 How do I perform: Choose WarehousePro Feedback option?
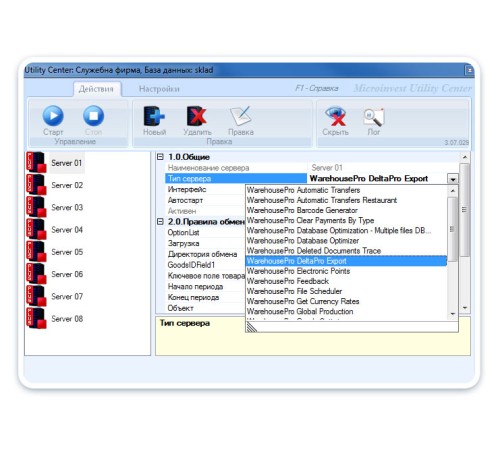click(x=346, y=281)
